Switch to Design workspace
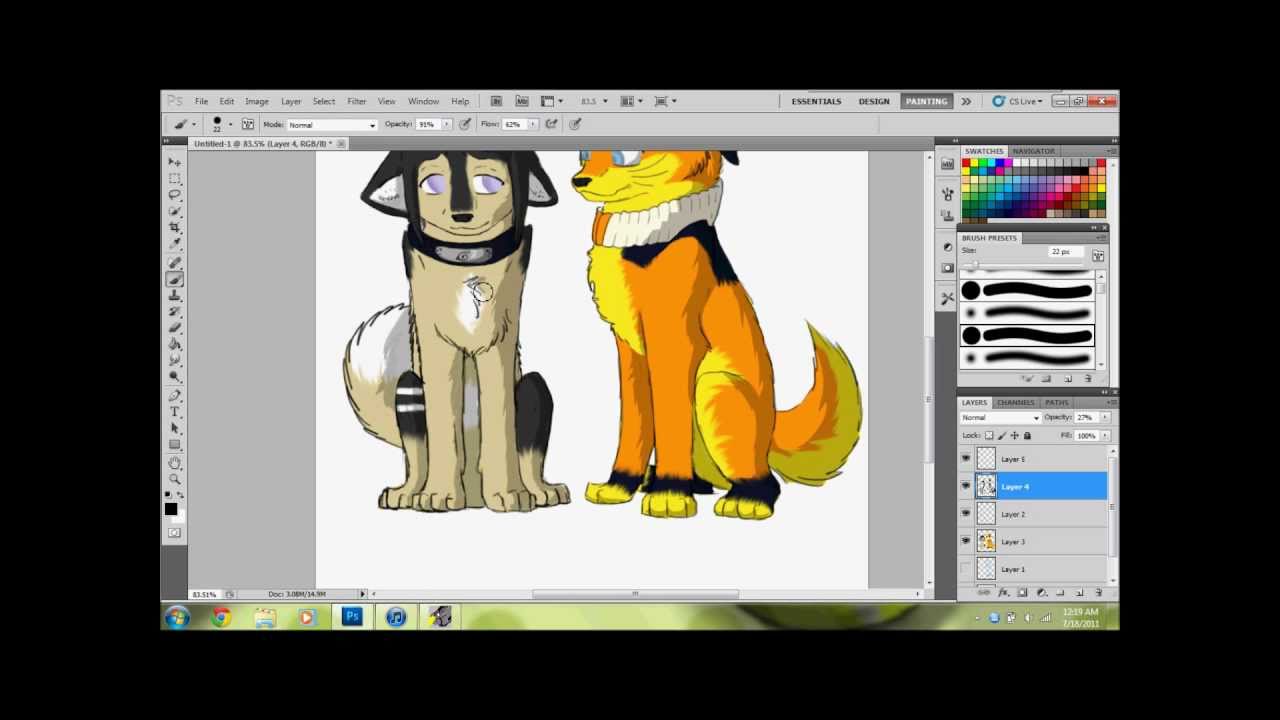 (873, 101)
